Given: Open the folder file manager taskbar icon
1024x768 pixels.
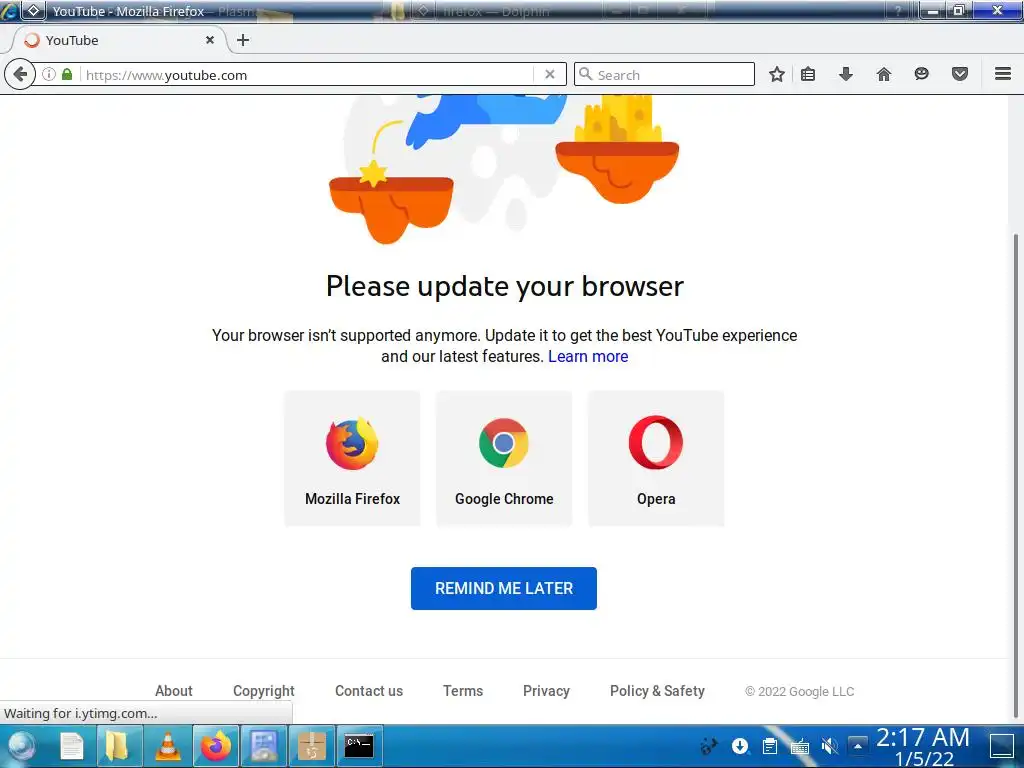Looking at the screenshot, I should pos(118,746).
